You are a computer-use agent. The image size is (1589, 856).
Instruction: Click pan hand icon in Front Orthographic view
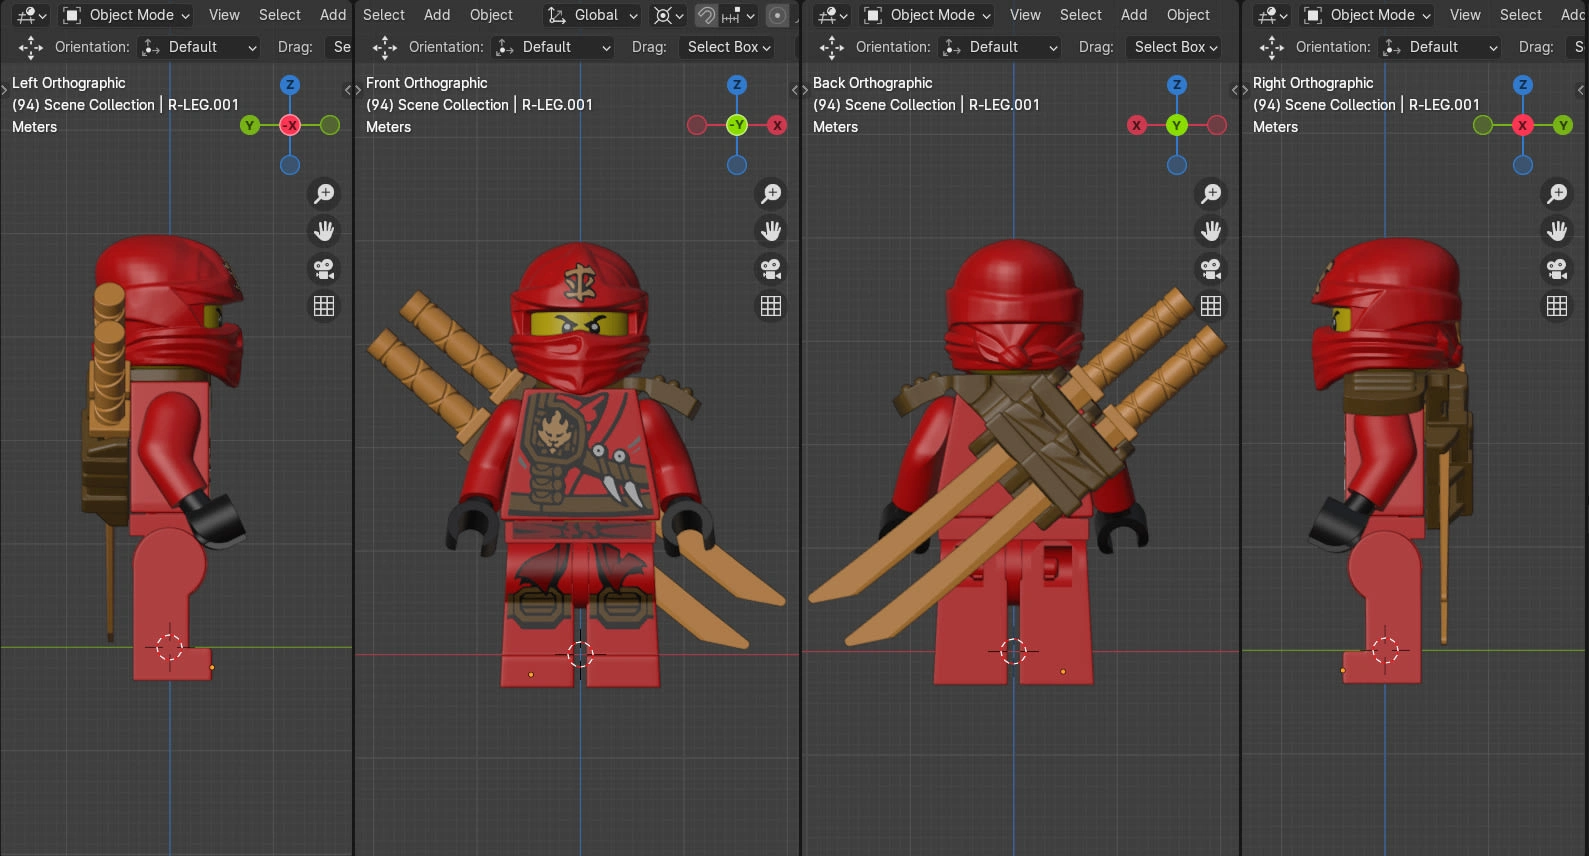click(771, 231)
